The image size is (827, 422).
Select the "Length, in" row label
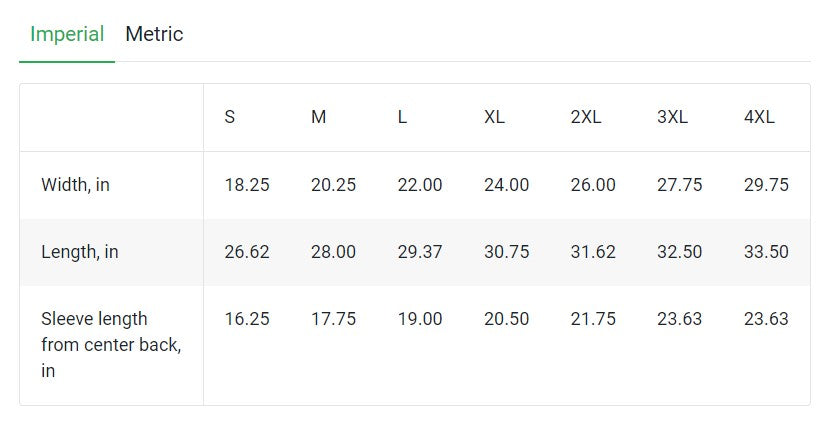point(79,252)
